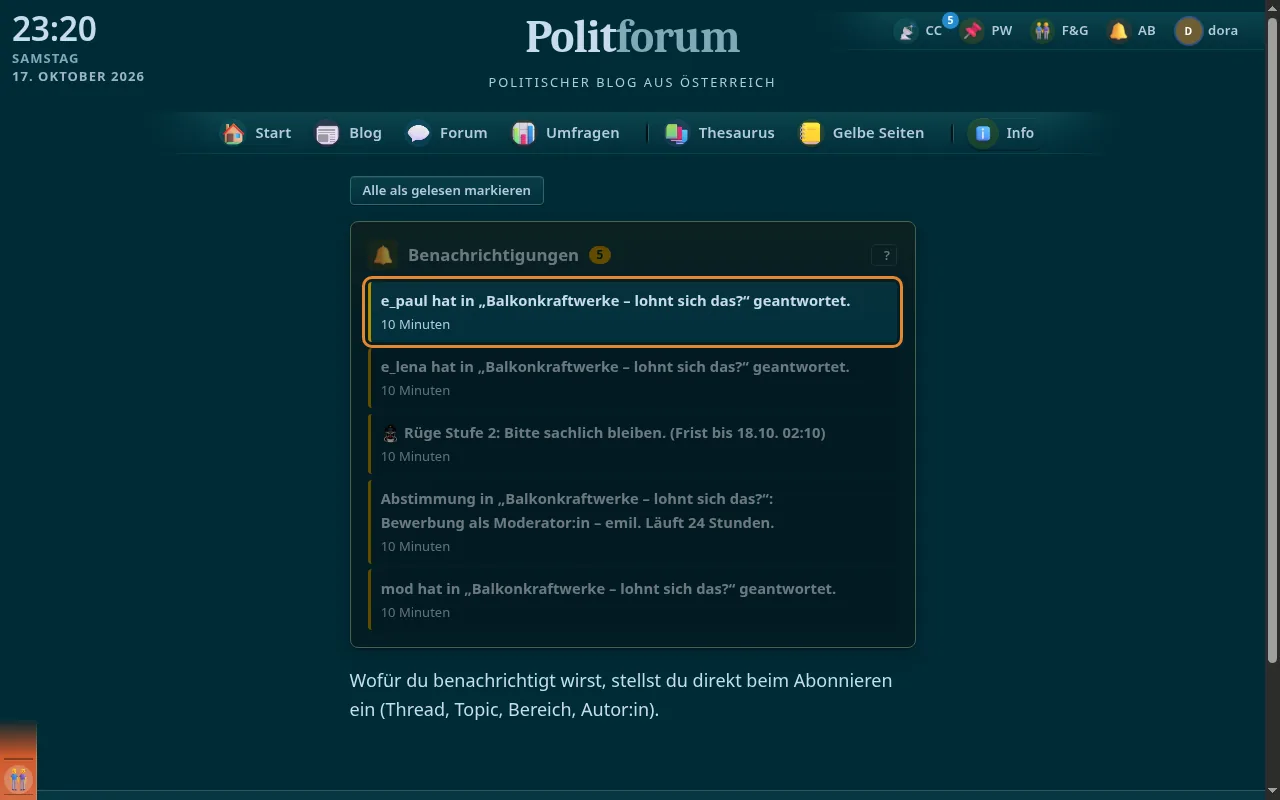Image resolution: width=1280 pixels, height=800 pixels.
Task: Open the e_lena reply notification
Action: click(633, 378)
